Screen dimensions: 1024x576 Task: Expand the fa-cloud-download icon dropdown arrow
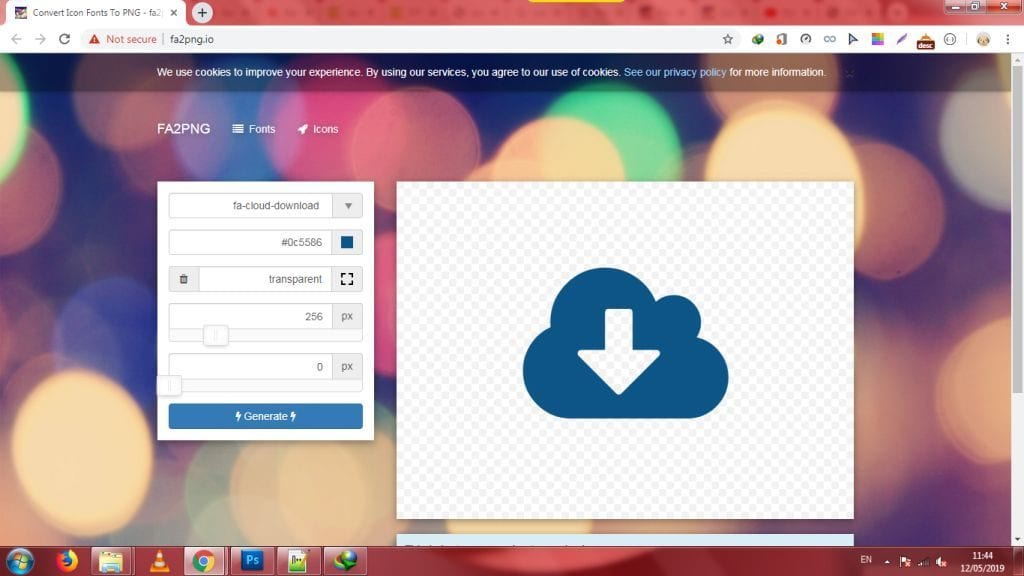348,206
